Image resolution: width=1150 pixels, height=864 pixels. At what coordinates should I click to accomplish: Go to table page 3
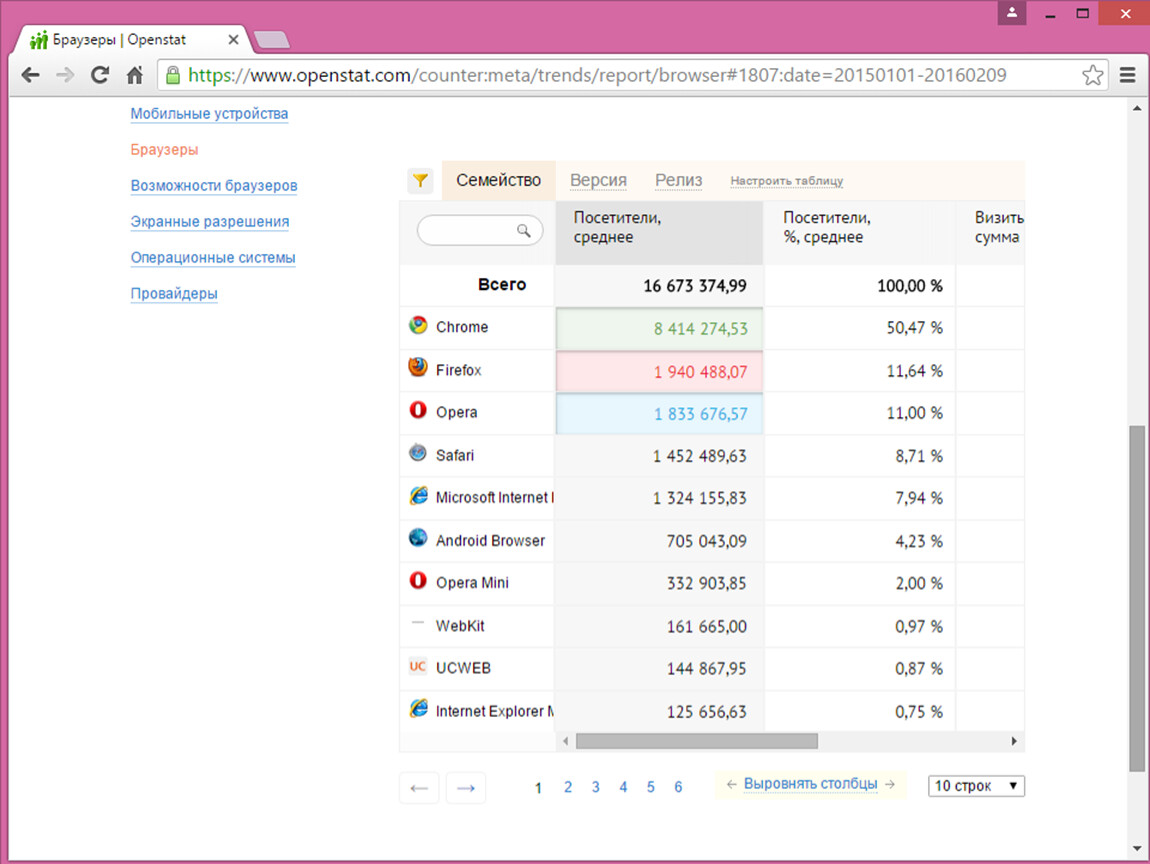[x=596, y=787]
